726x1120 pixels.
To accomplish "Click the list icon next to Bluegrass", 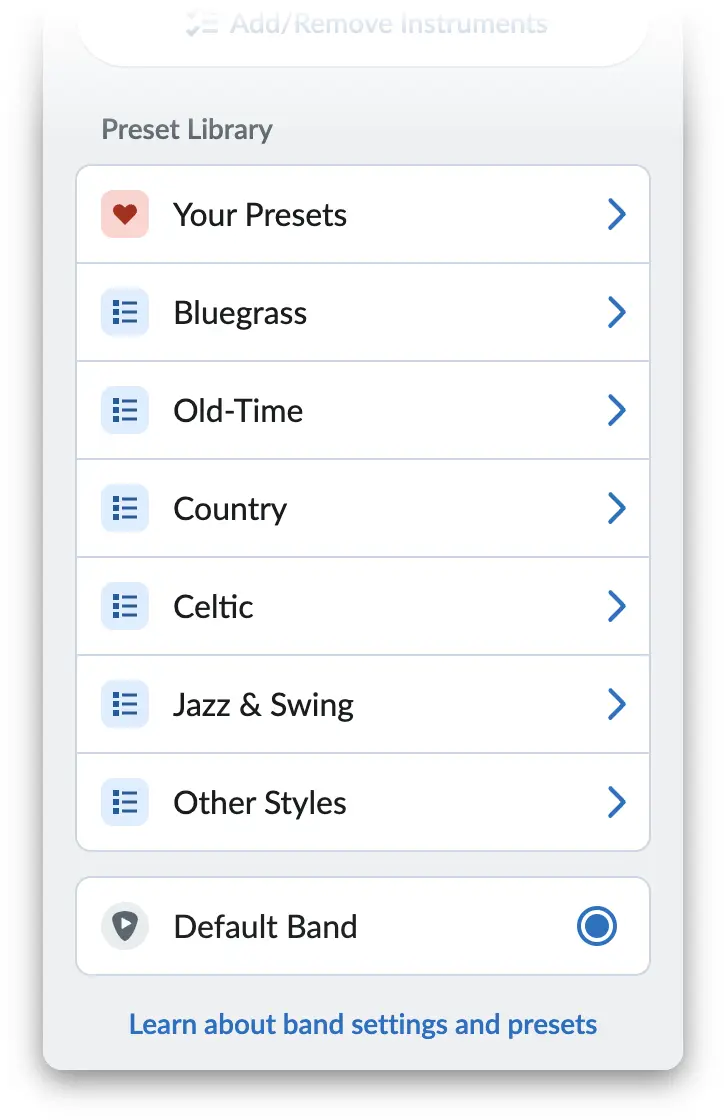I will 125,313.
